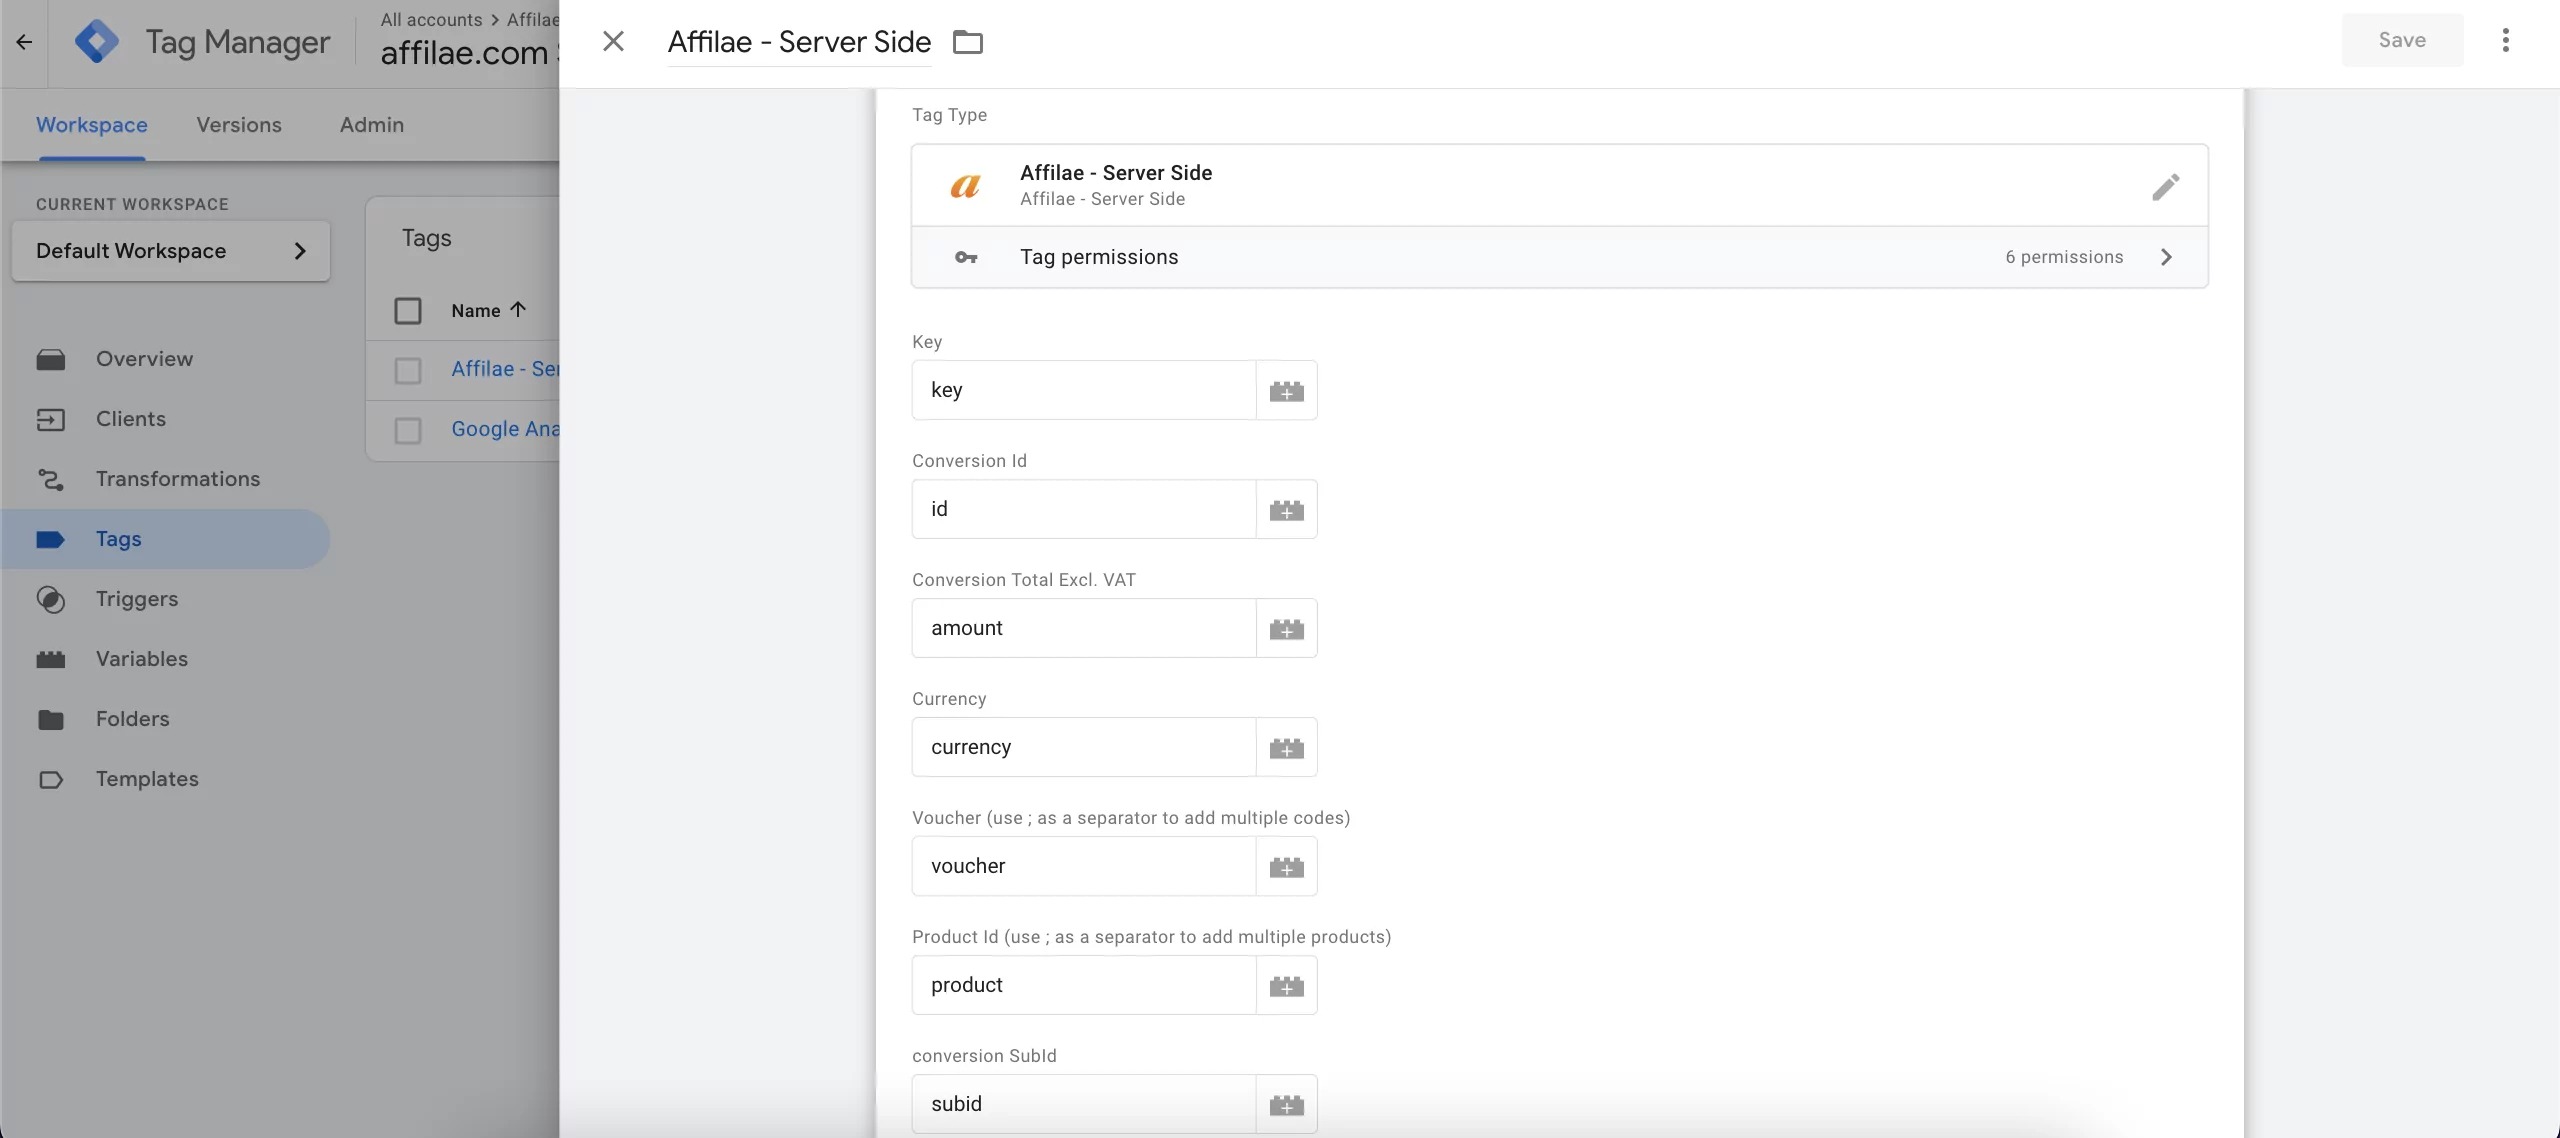This screenshot has width=2560, height=1138.
Task: Click the Transformations sidebar icon
Action: pyautogui.click(x=51, y=479)
